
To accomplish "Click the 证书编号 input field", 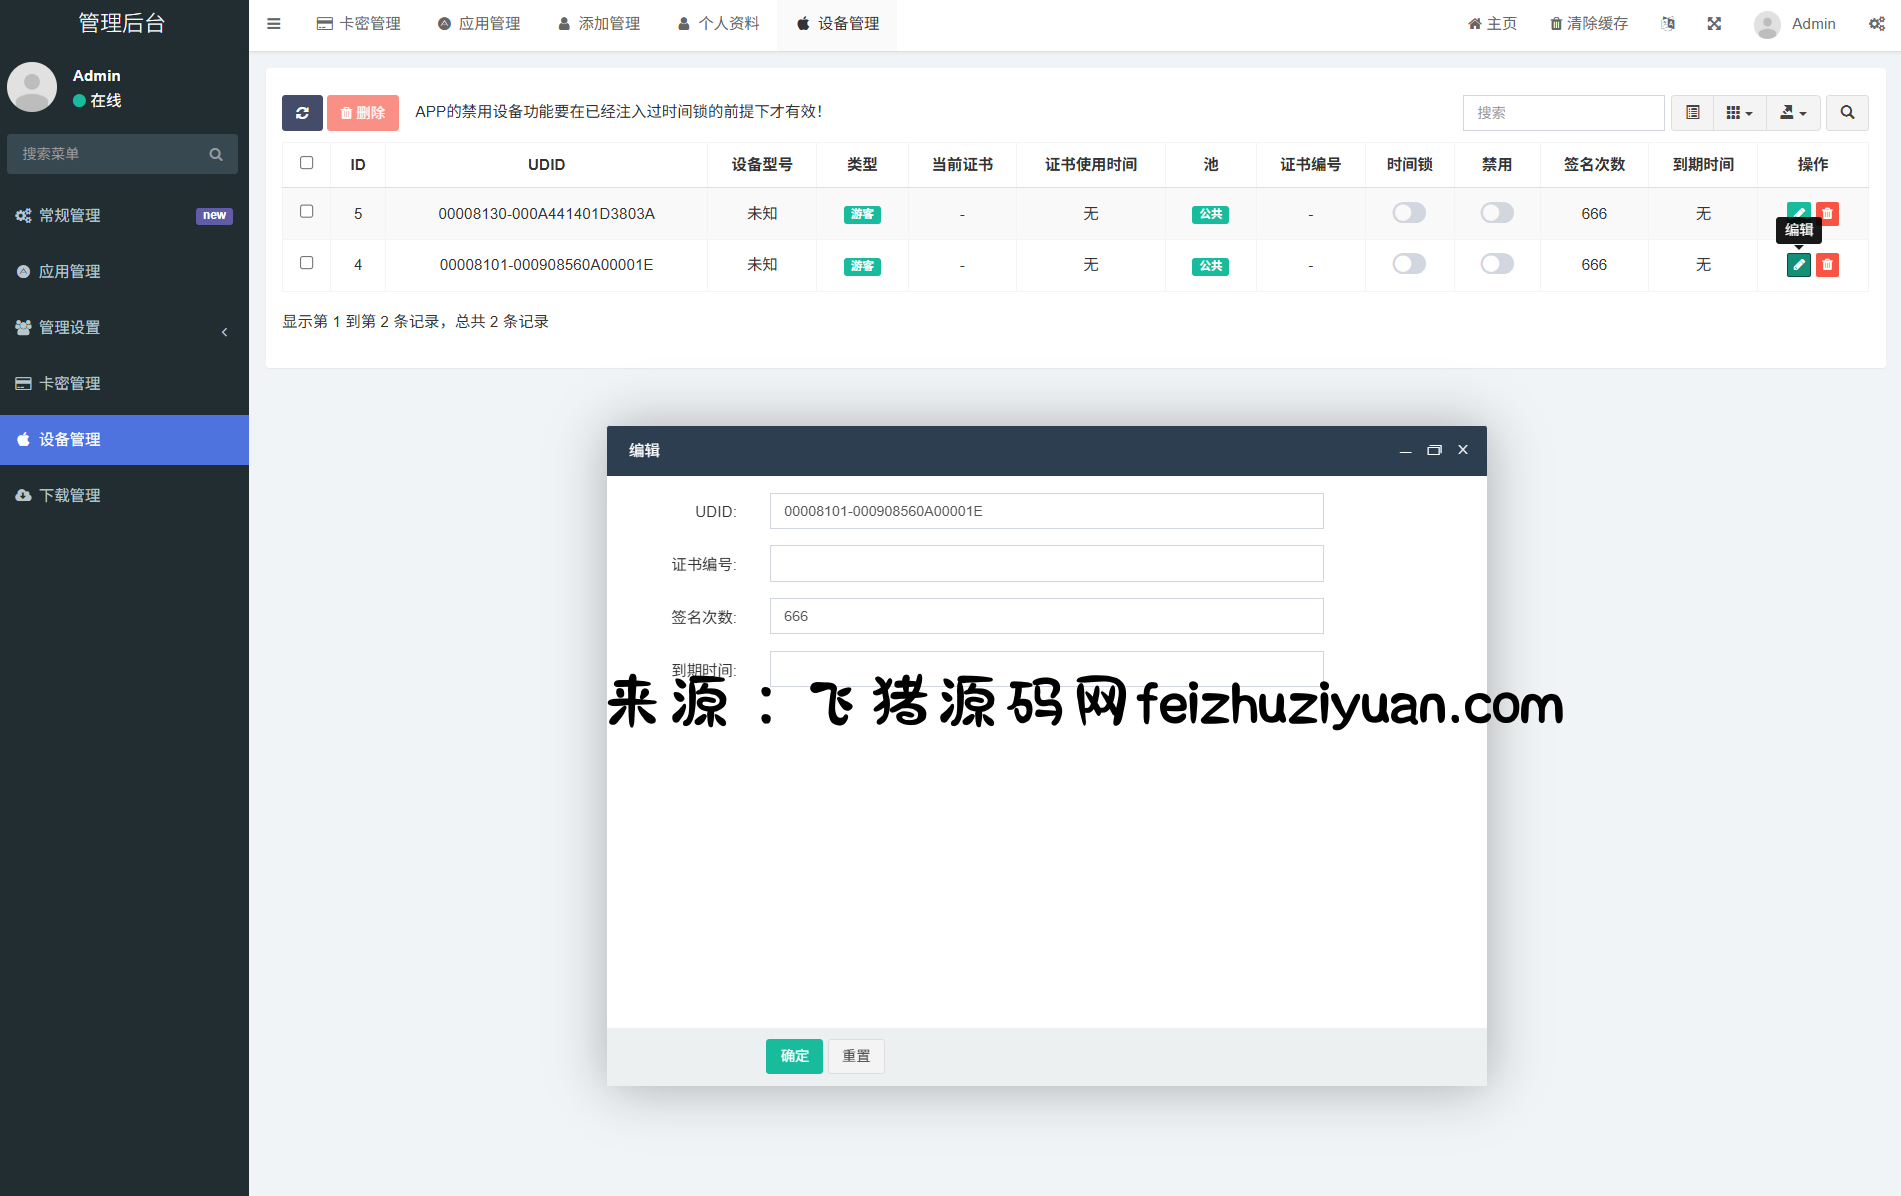I will (x=1046, y=564).
